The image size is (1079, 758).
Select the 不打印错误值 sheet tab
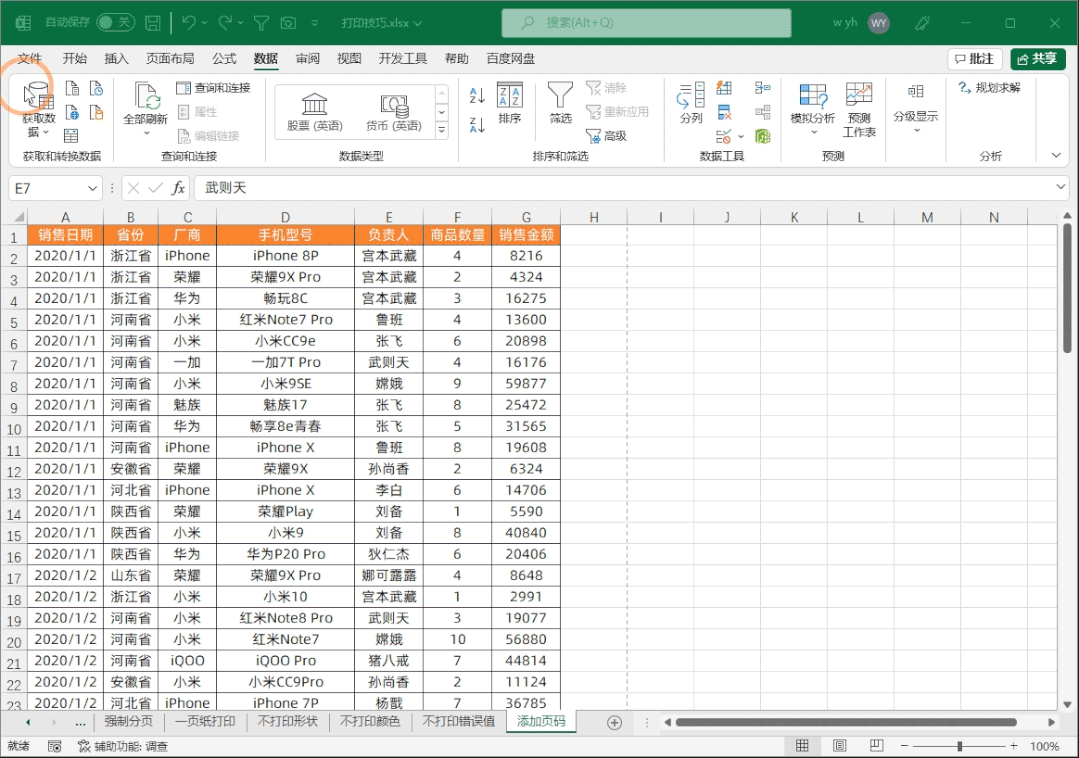[458, 722]
